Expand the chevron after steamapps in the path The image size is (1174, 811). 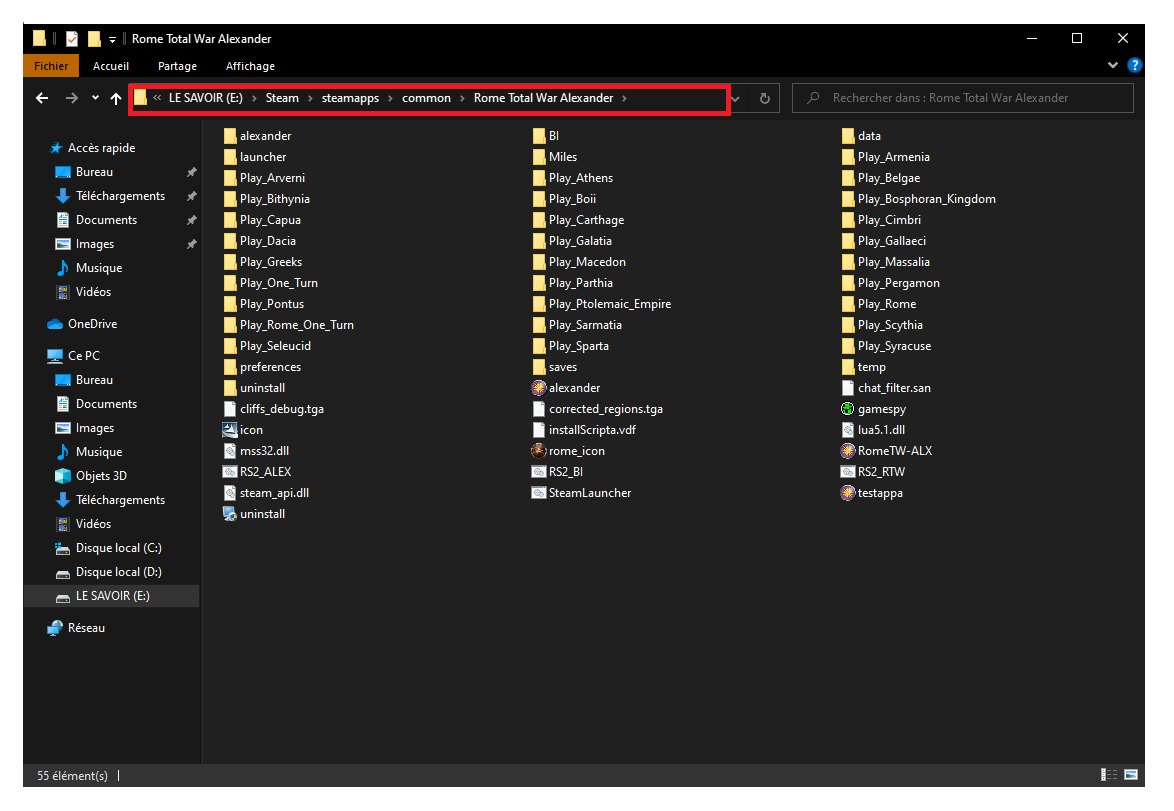click(390, 98)
